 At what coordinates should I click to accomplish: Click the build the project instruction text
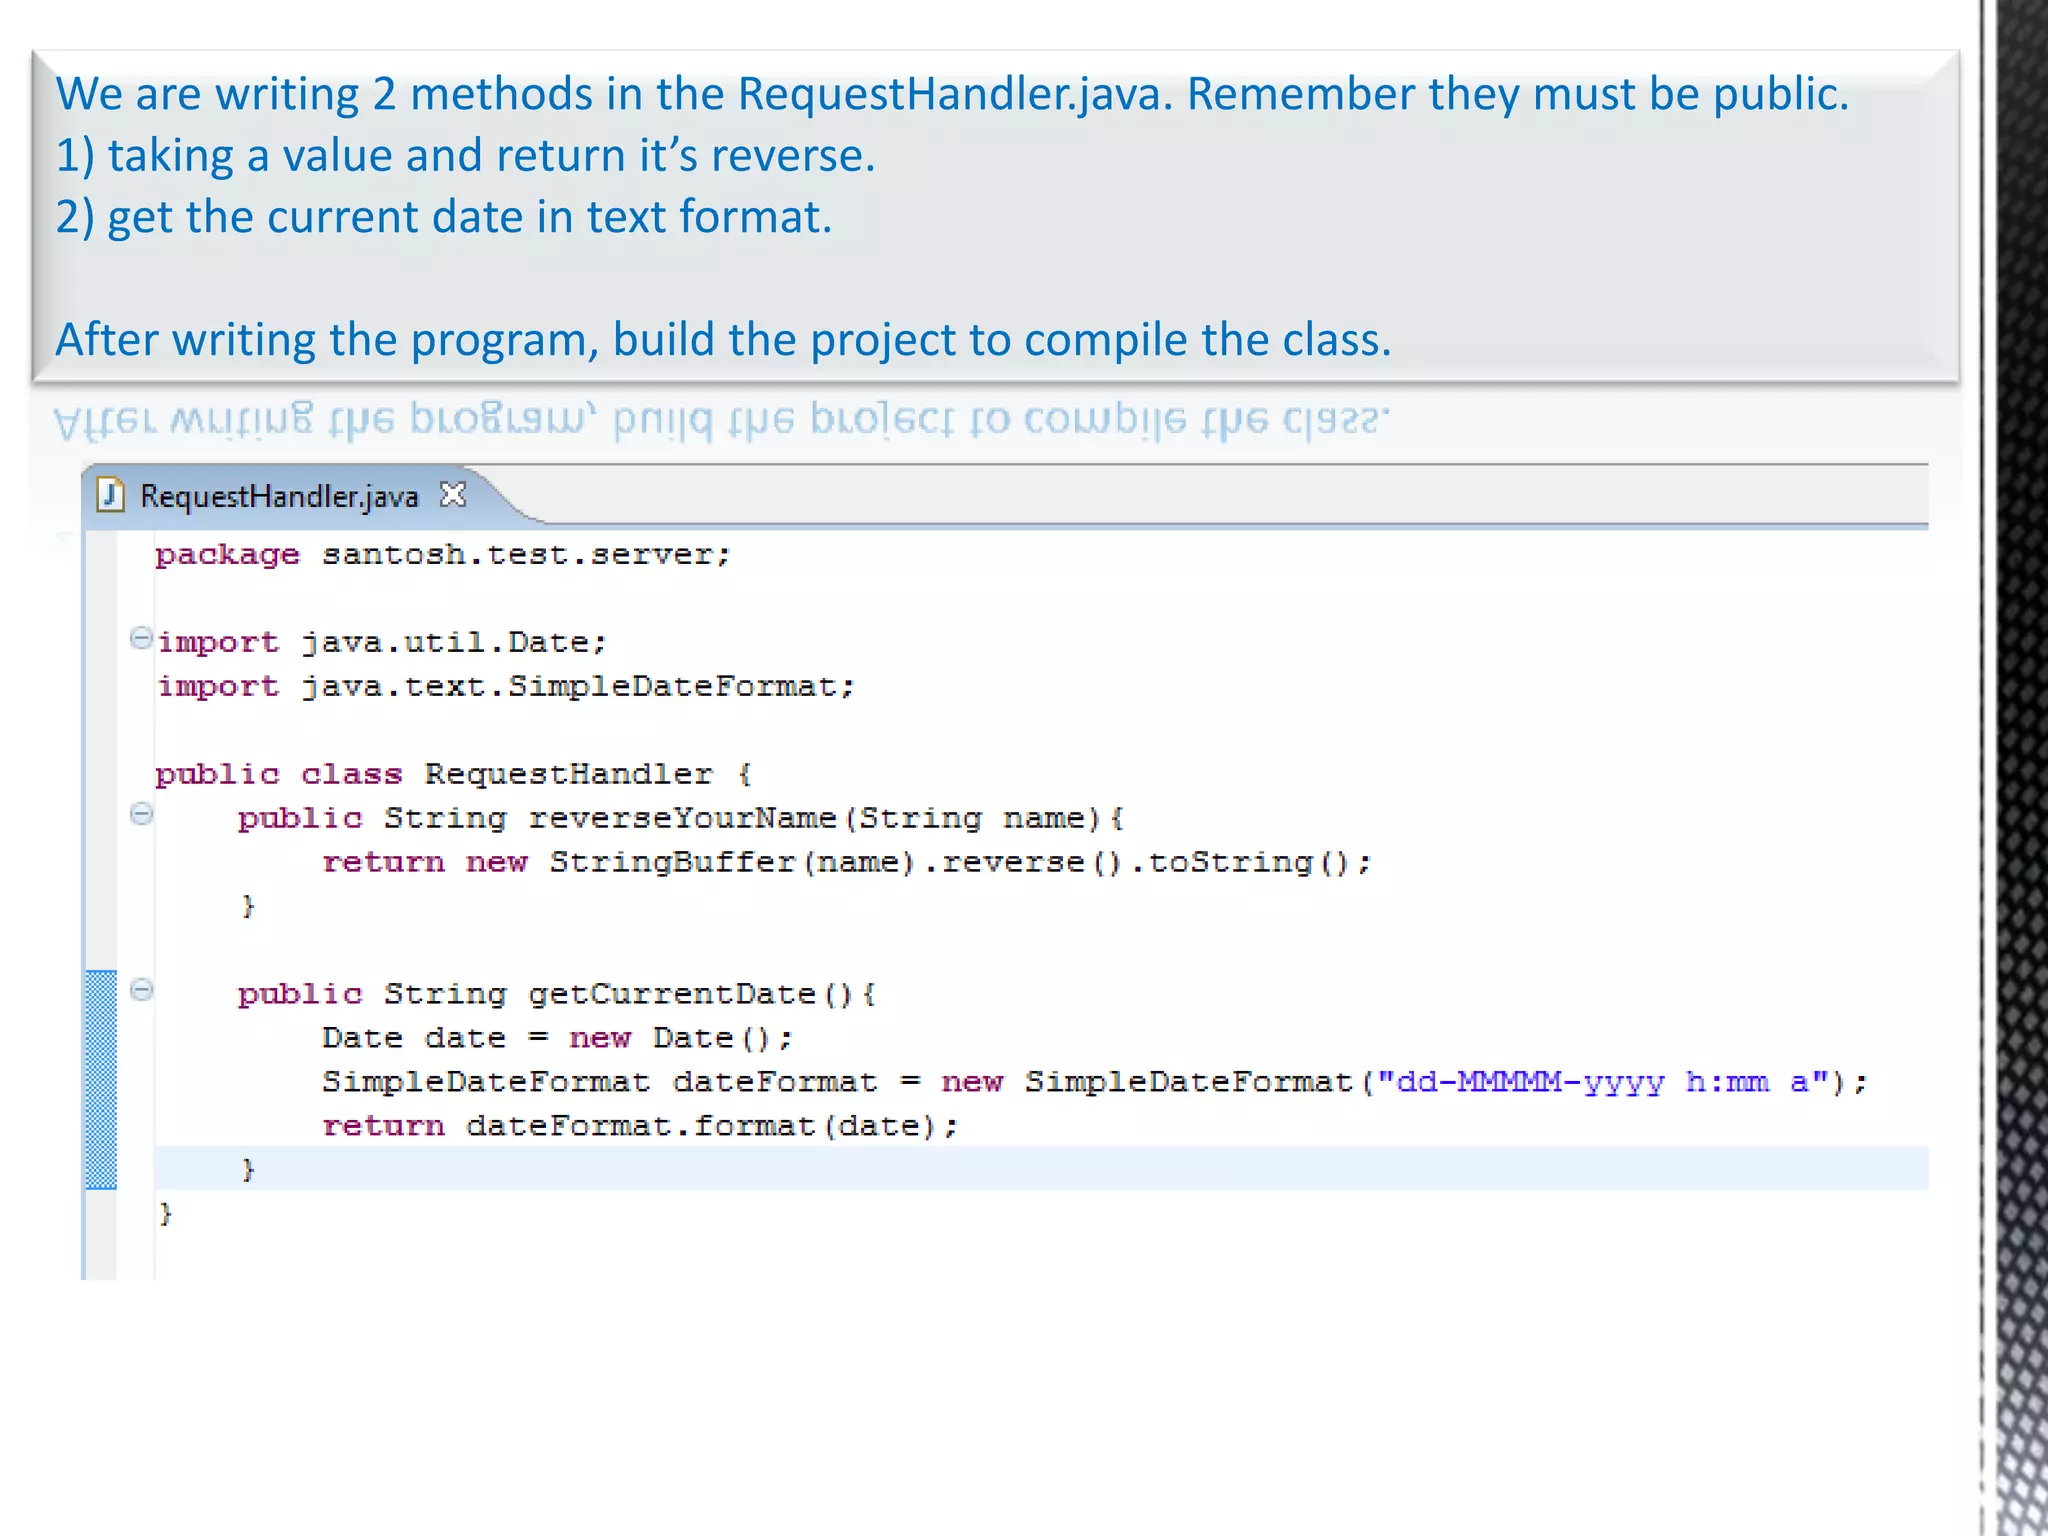723,340
